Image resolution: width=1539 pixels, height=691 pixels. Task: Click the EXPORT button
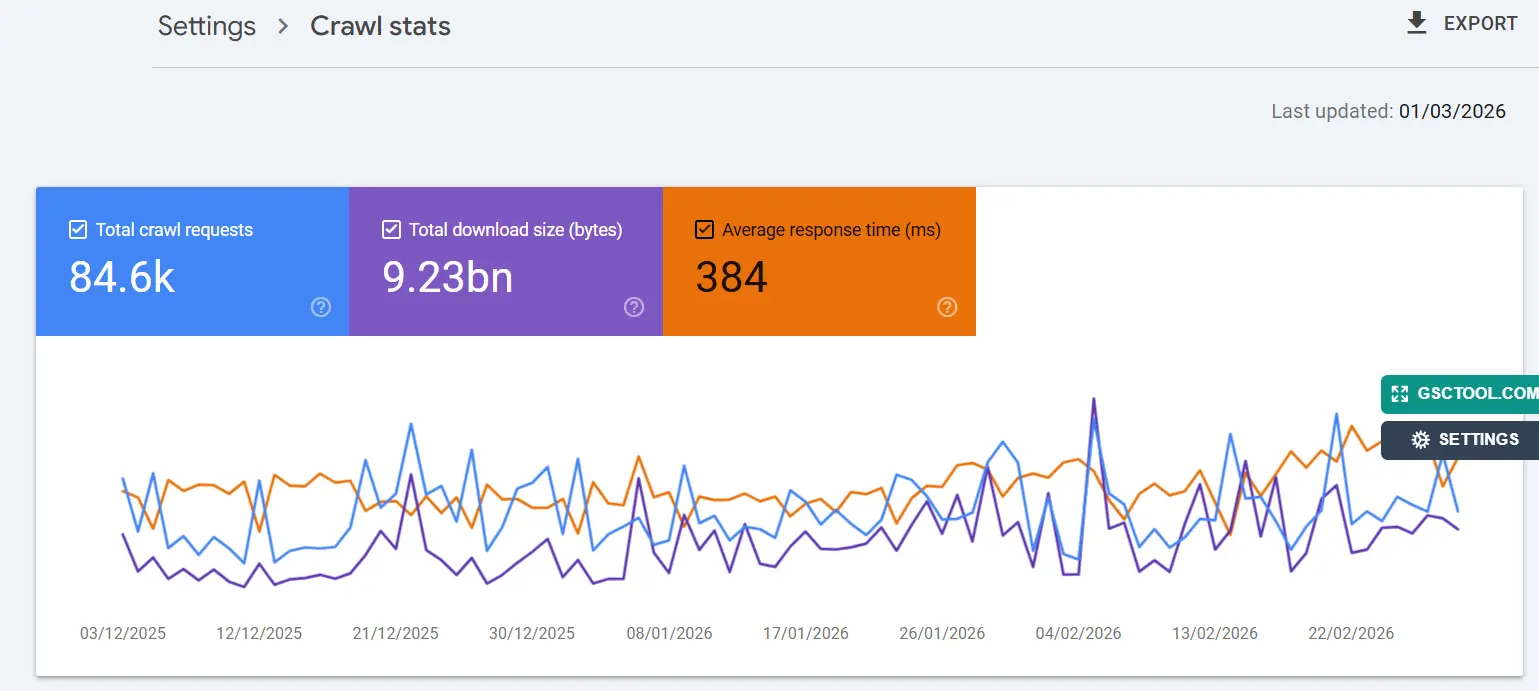pyautogui.click(x=1480, y=22)
